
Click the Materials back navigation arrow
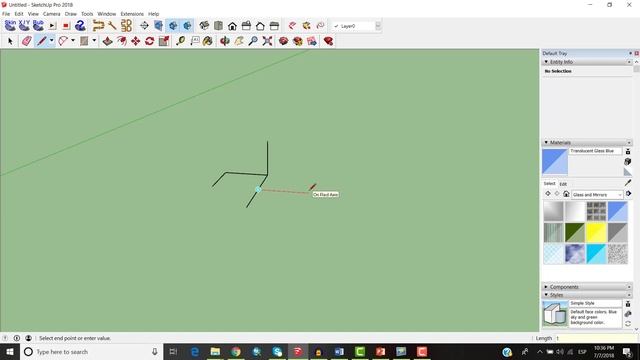(548, 193)
